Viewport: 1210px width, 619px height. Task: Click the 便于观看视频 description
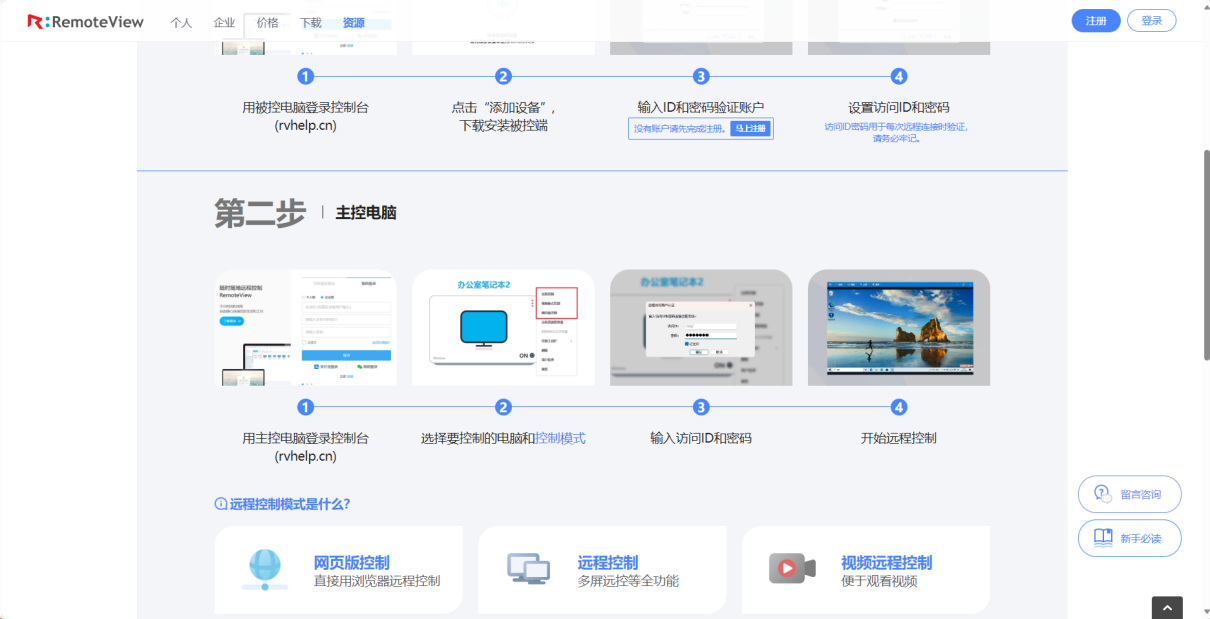pyautogui.click(x=879, y=581)
